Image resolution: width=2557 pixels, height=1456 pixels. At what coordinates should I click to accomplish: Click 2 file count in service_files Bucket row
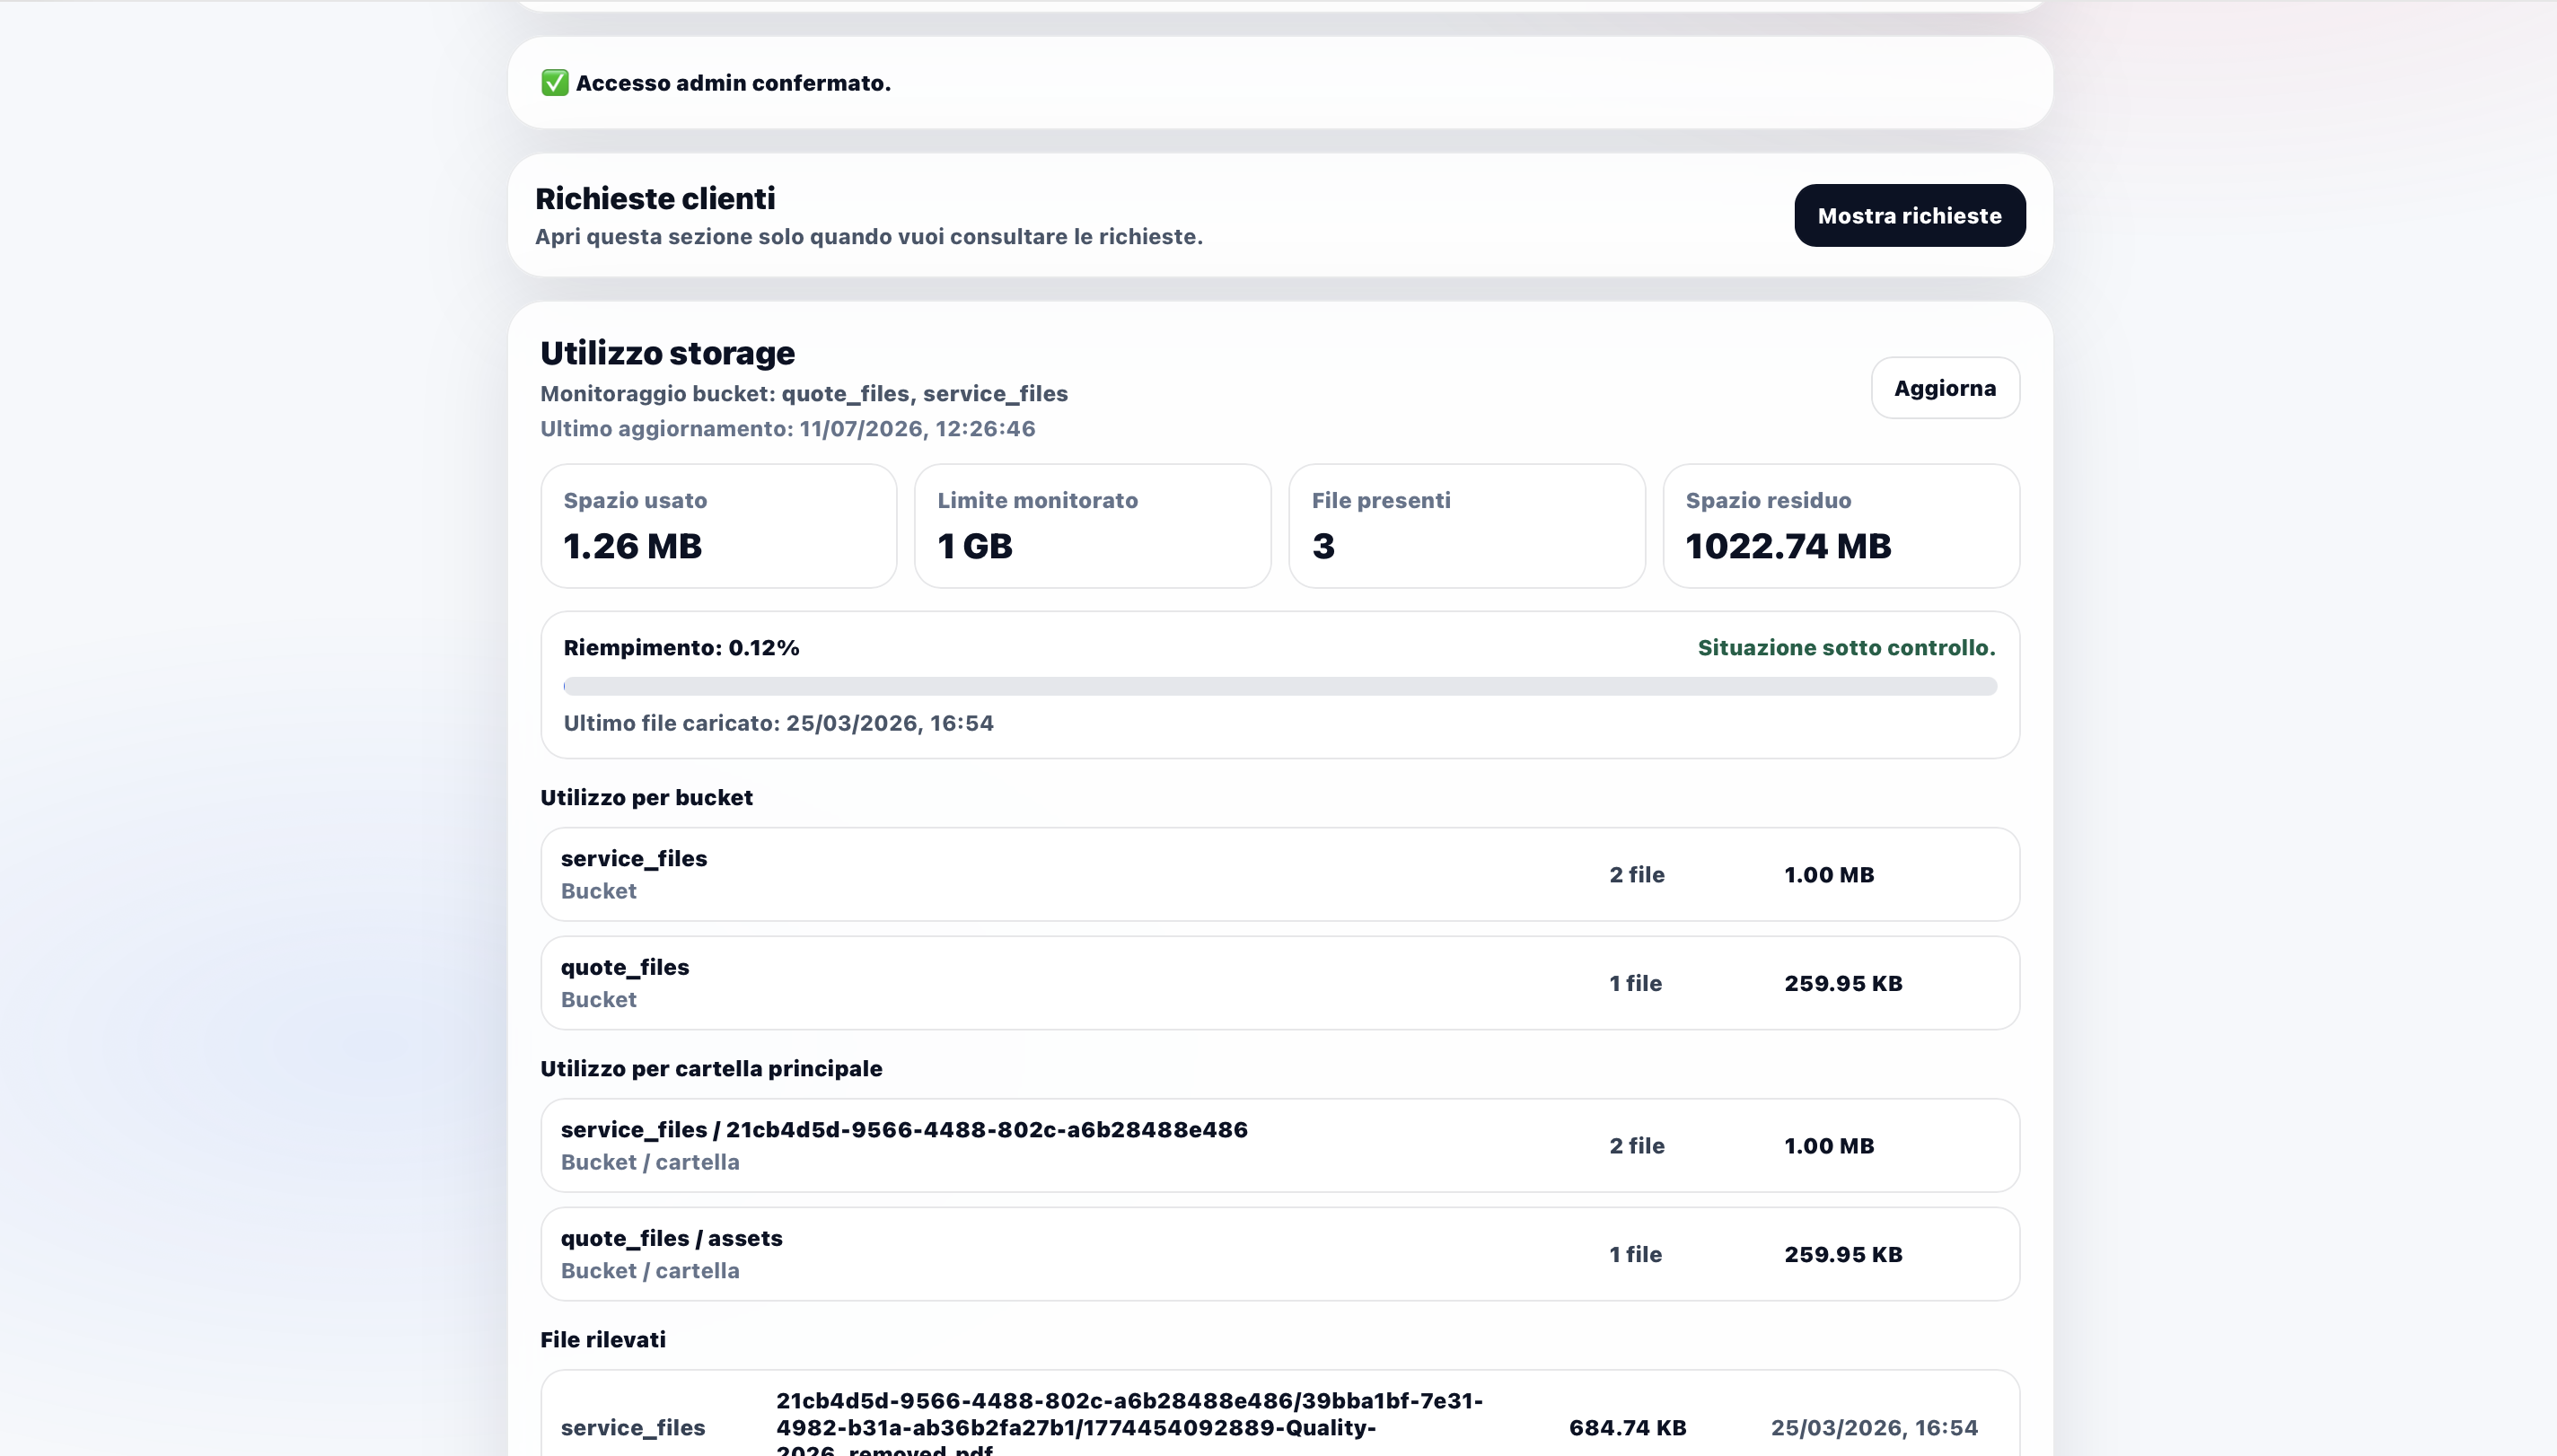[x=1636, y=875]
